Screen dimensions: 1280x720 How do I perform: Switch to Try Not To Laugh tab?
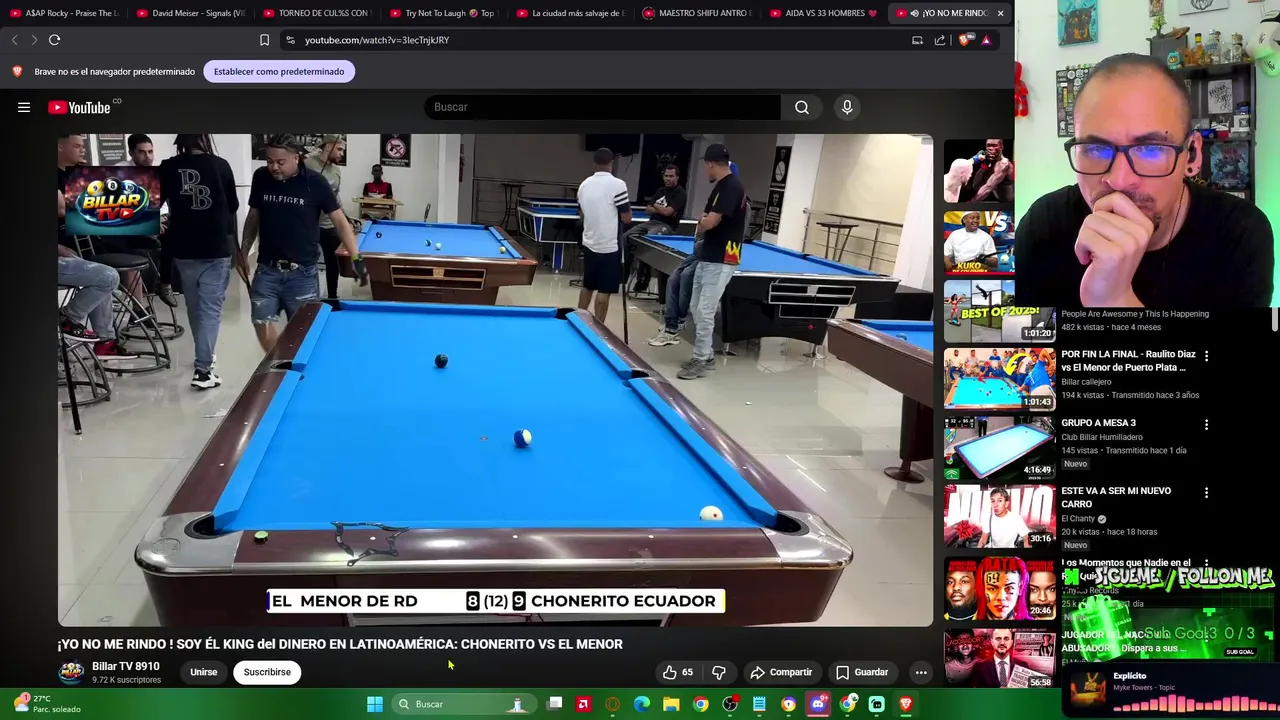443,13
